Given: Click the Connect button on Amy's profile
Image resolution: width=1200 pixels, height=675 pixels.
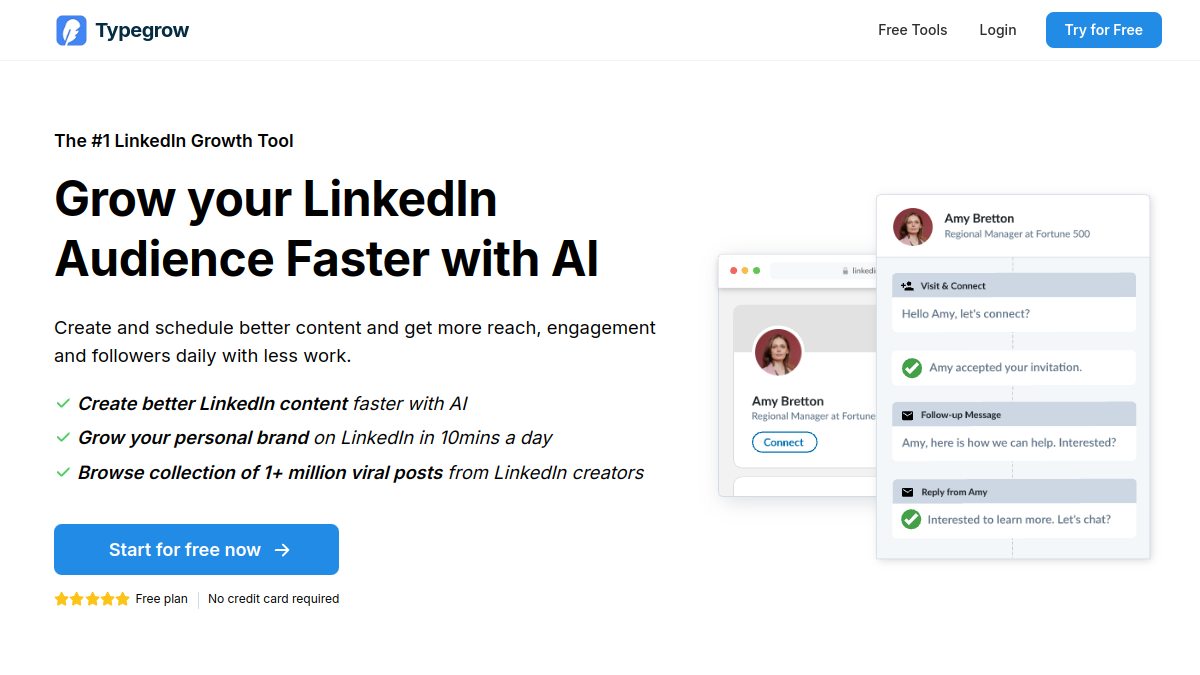Looking at the screenshot, I should (784, 442).
